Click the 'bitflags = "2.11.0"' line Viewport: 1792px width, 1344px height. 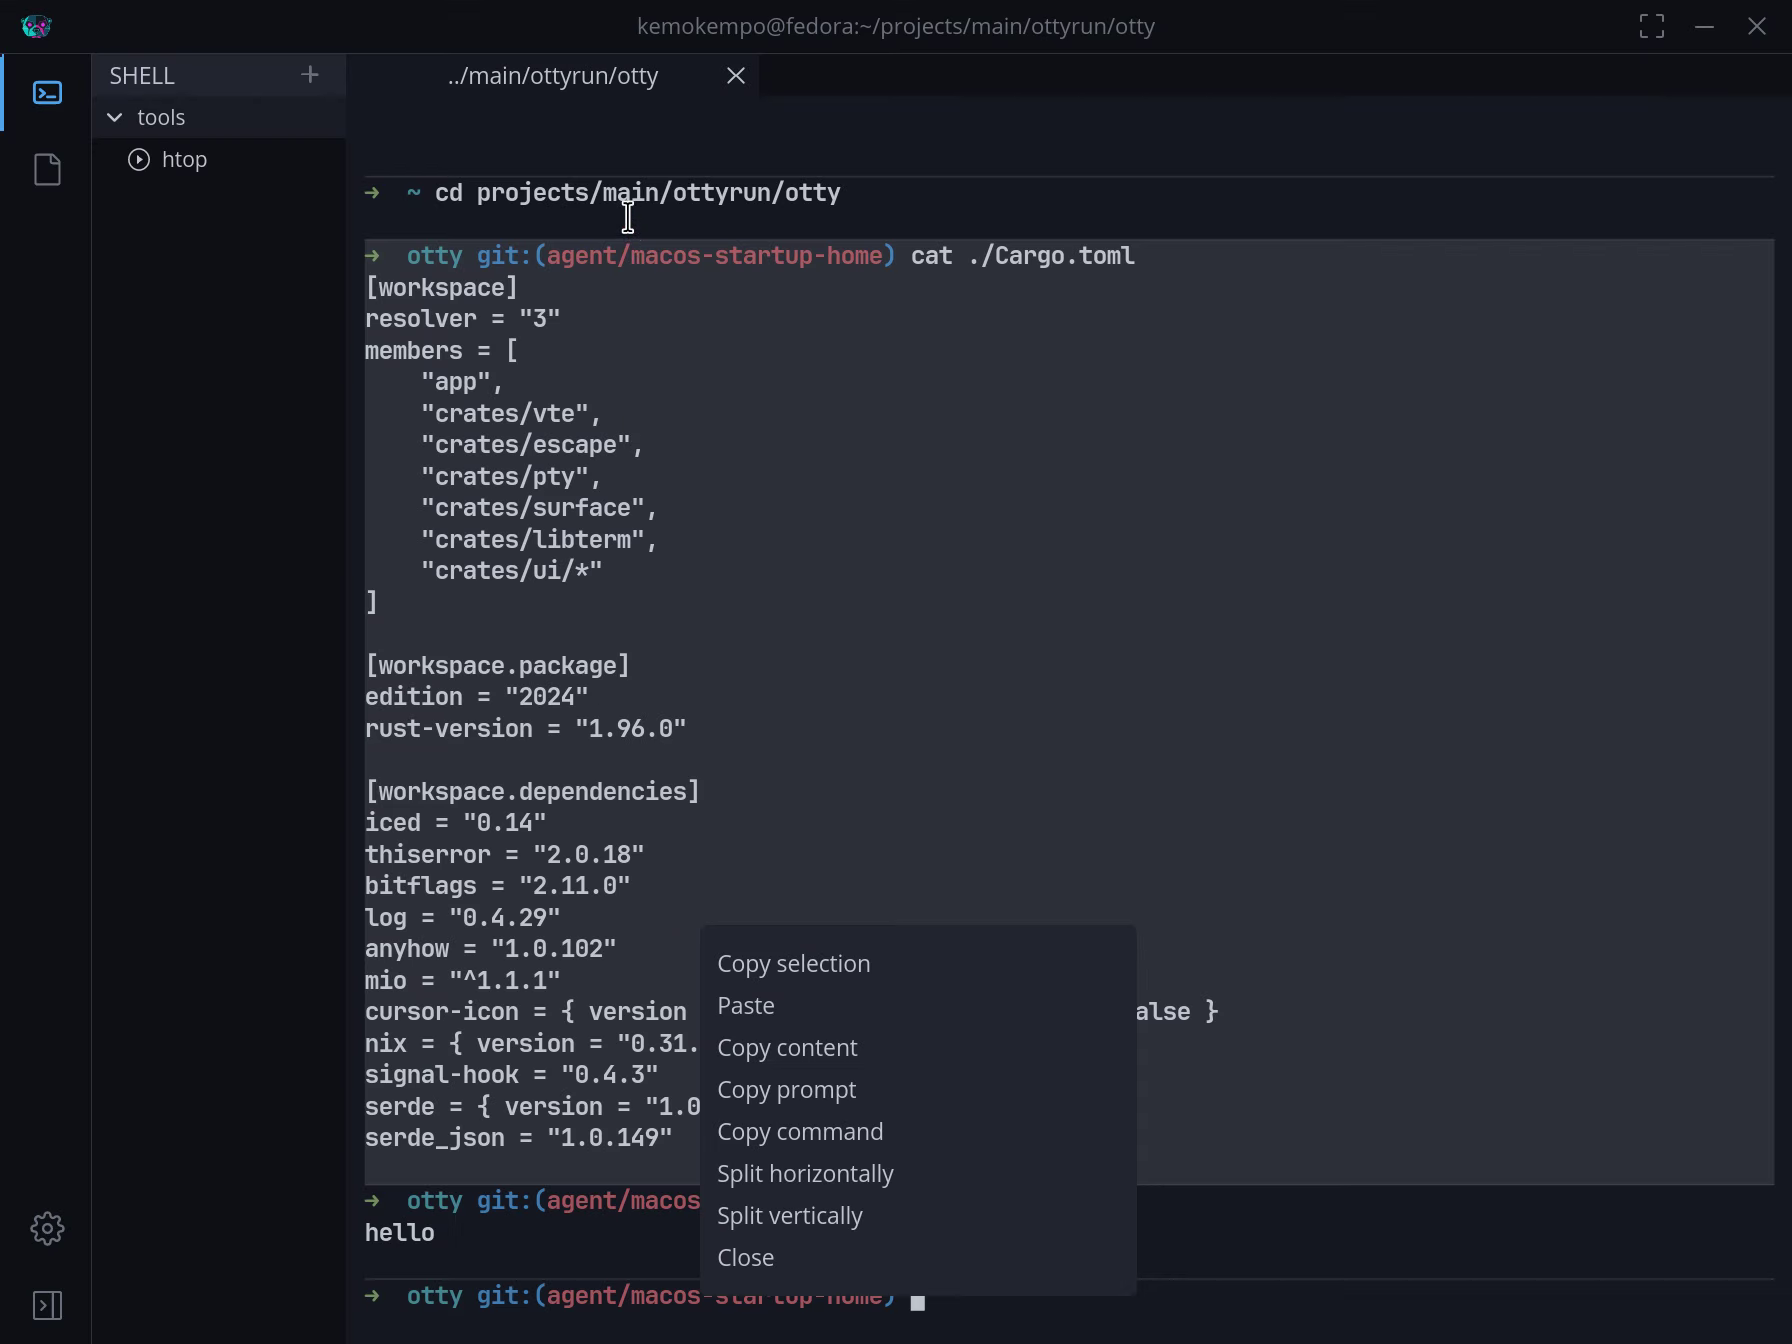click(x=497, y=886)
